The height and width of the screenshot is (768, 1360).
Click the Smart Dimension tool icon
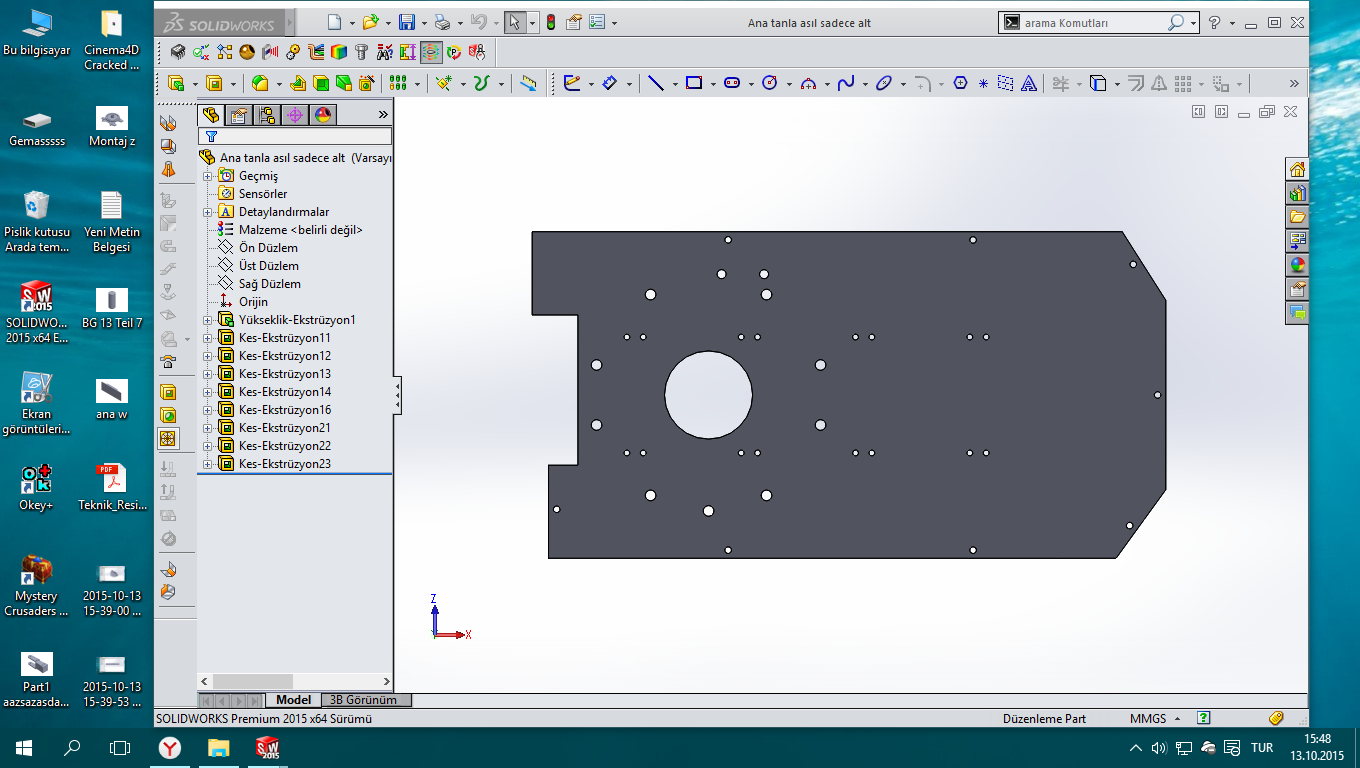610,84
